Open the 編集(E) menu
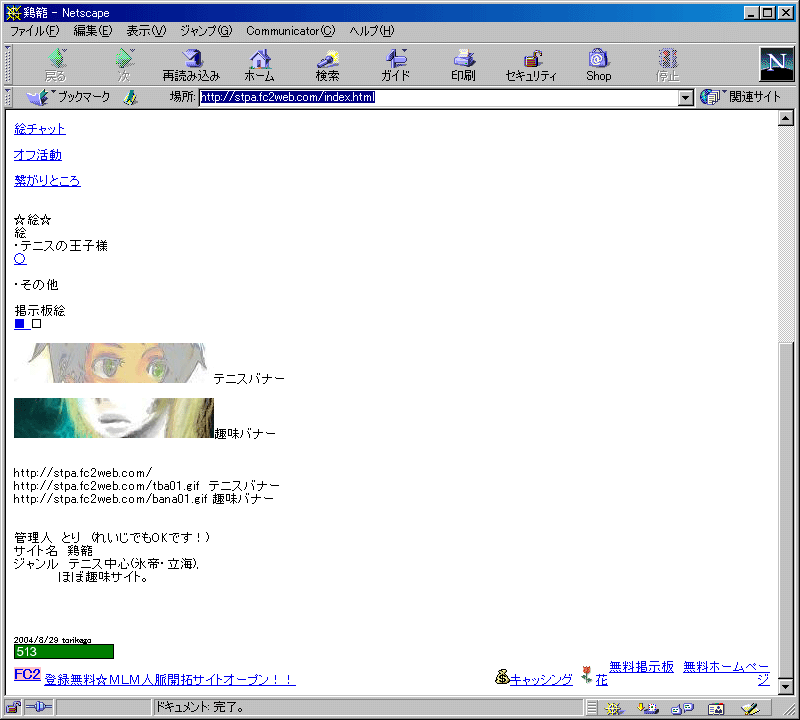 click(x=93, y=31)
